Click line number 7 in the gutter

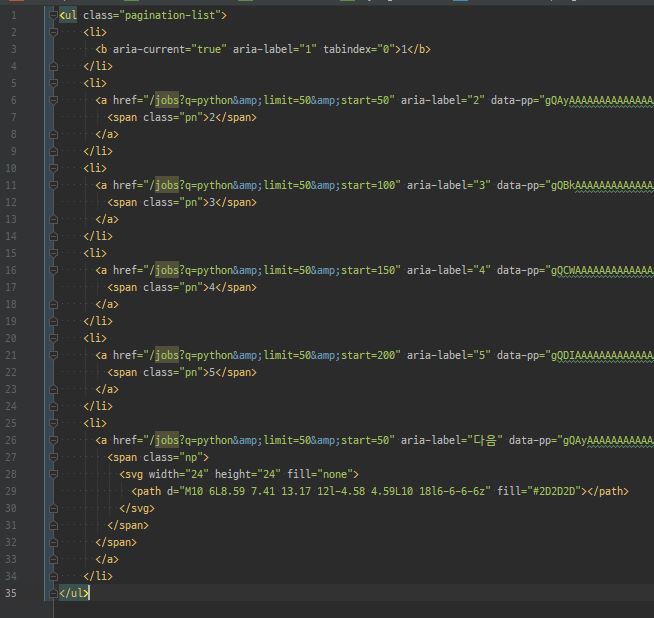(14, 117)
